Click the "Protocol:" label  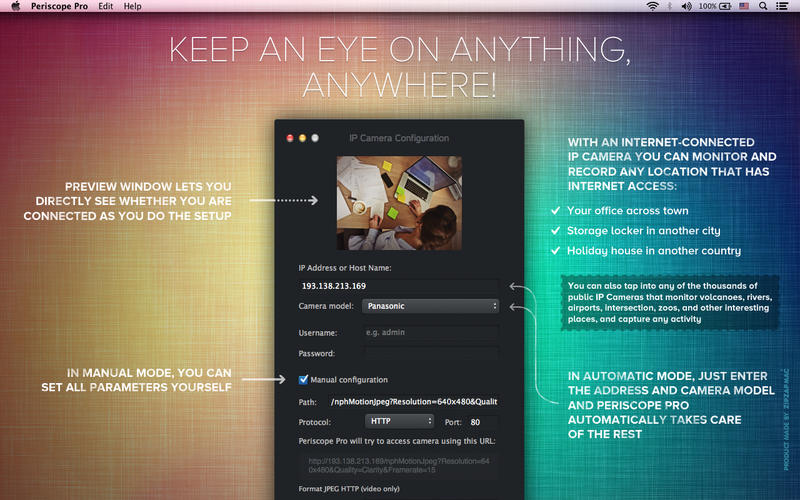tap(314, 422)
